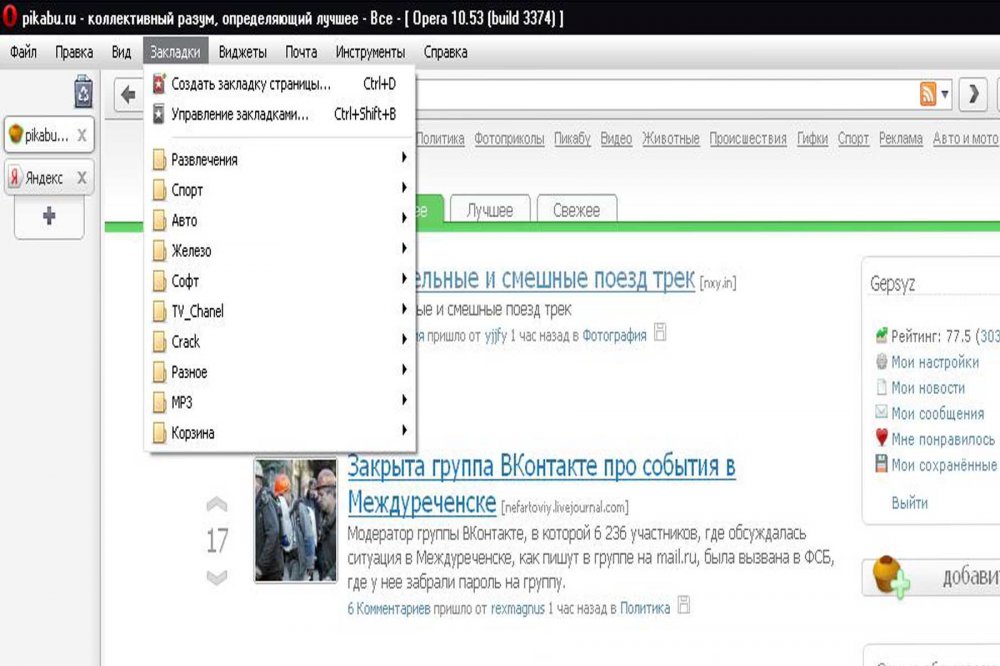Click the back navigation arrow button
The height and width of the screenshot is (666, 1000).
coord(128,96)
